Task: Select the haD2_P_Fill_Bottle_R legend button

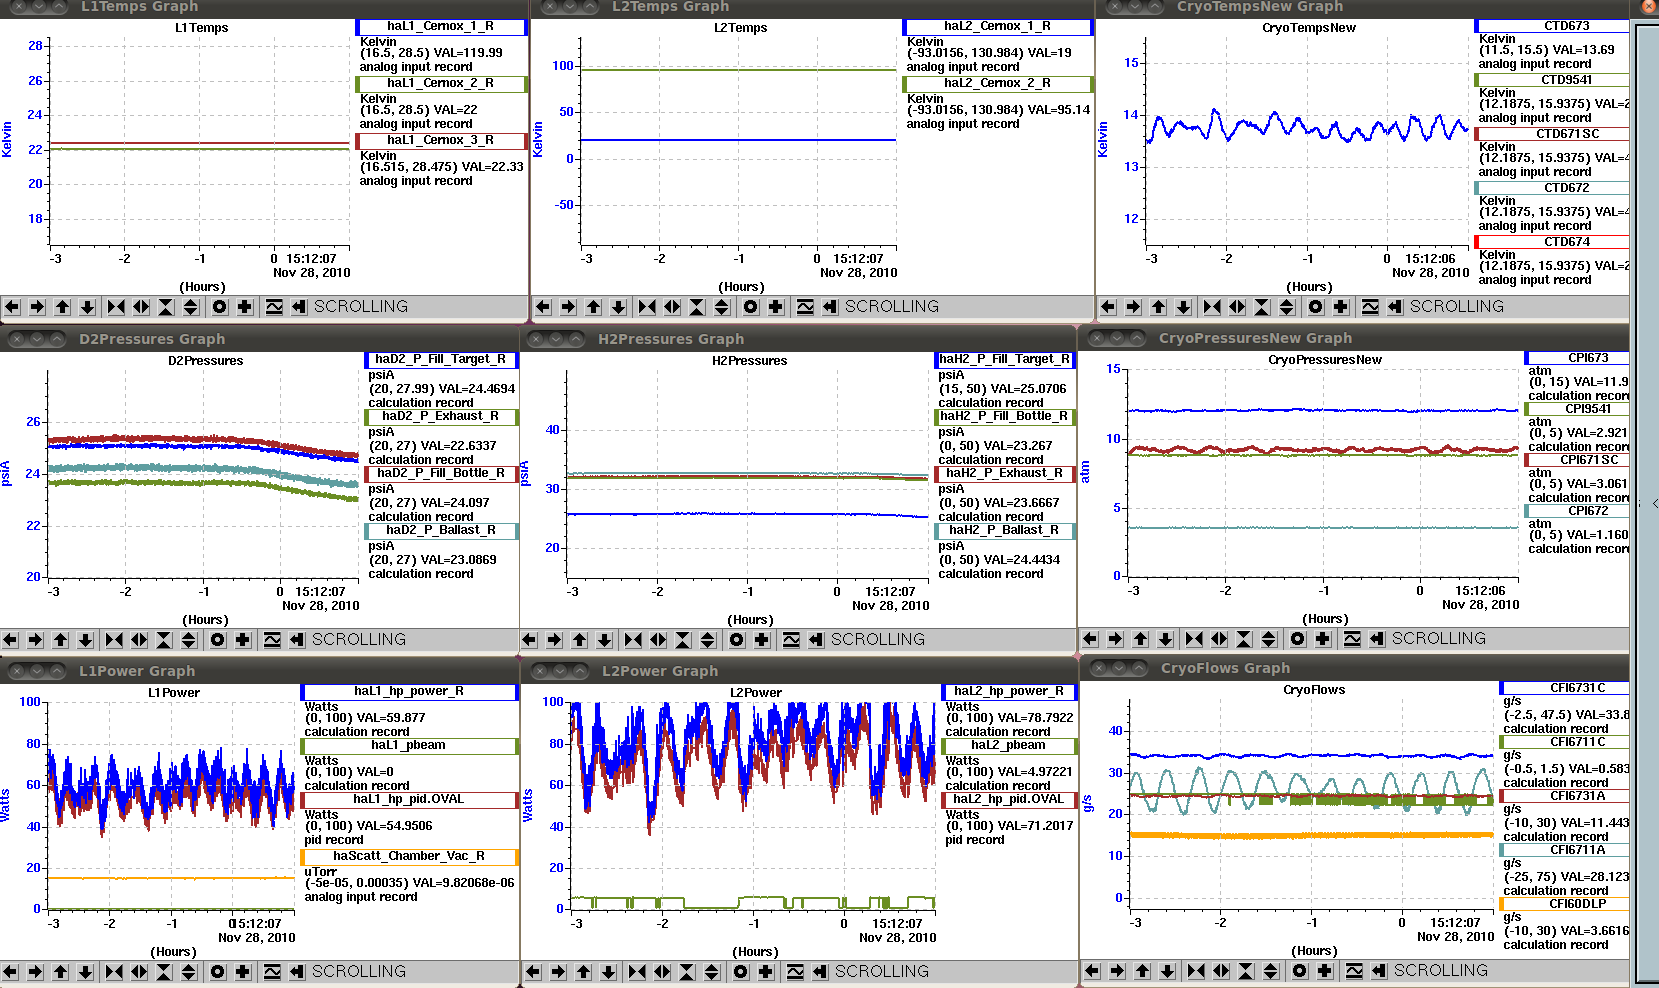Action: 441,474
